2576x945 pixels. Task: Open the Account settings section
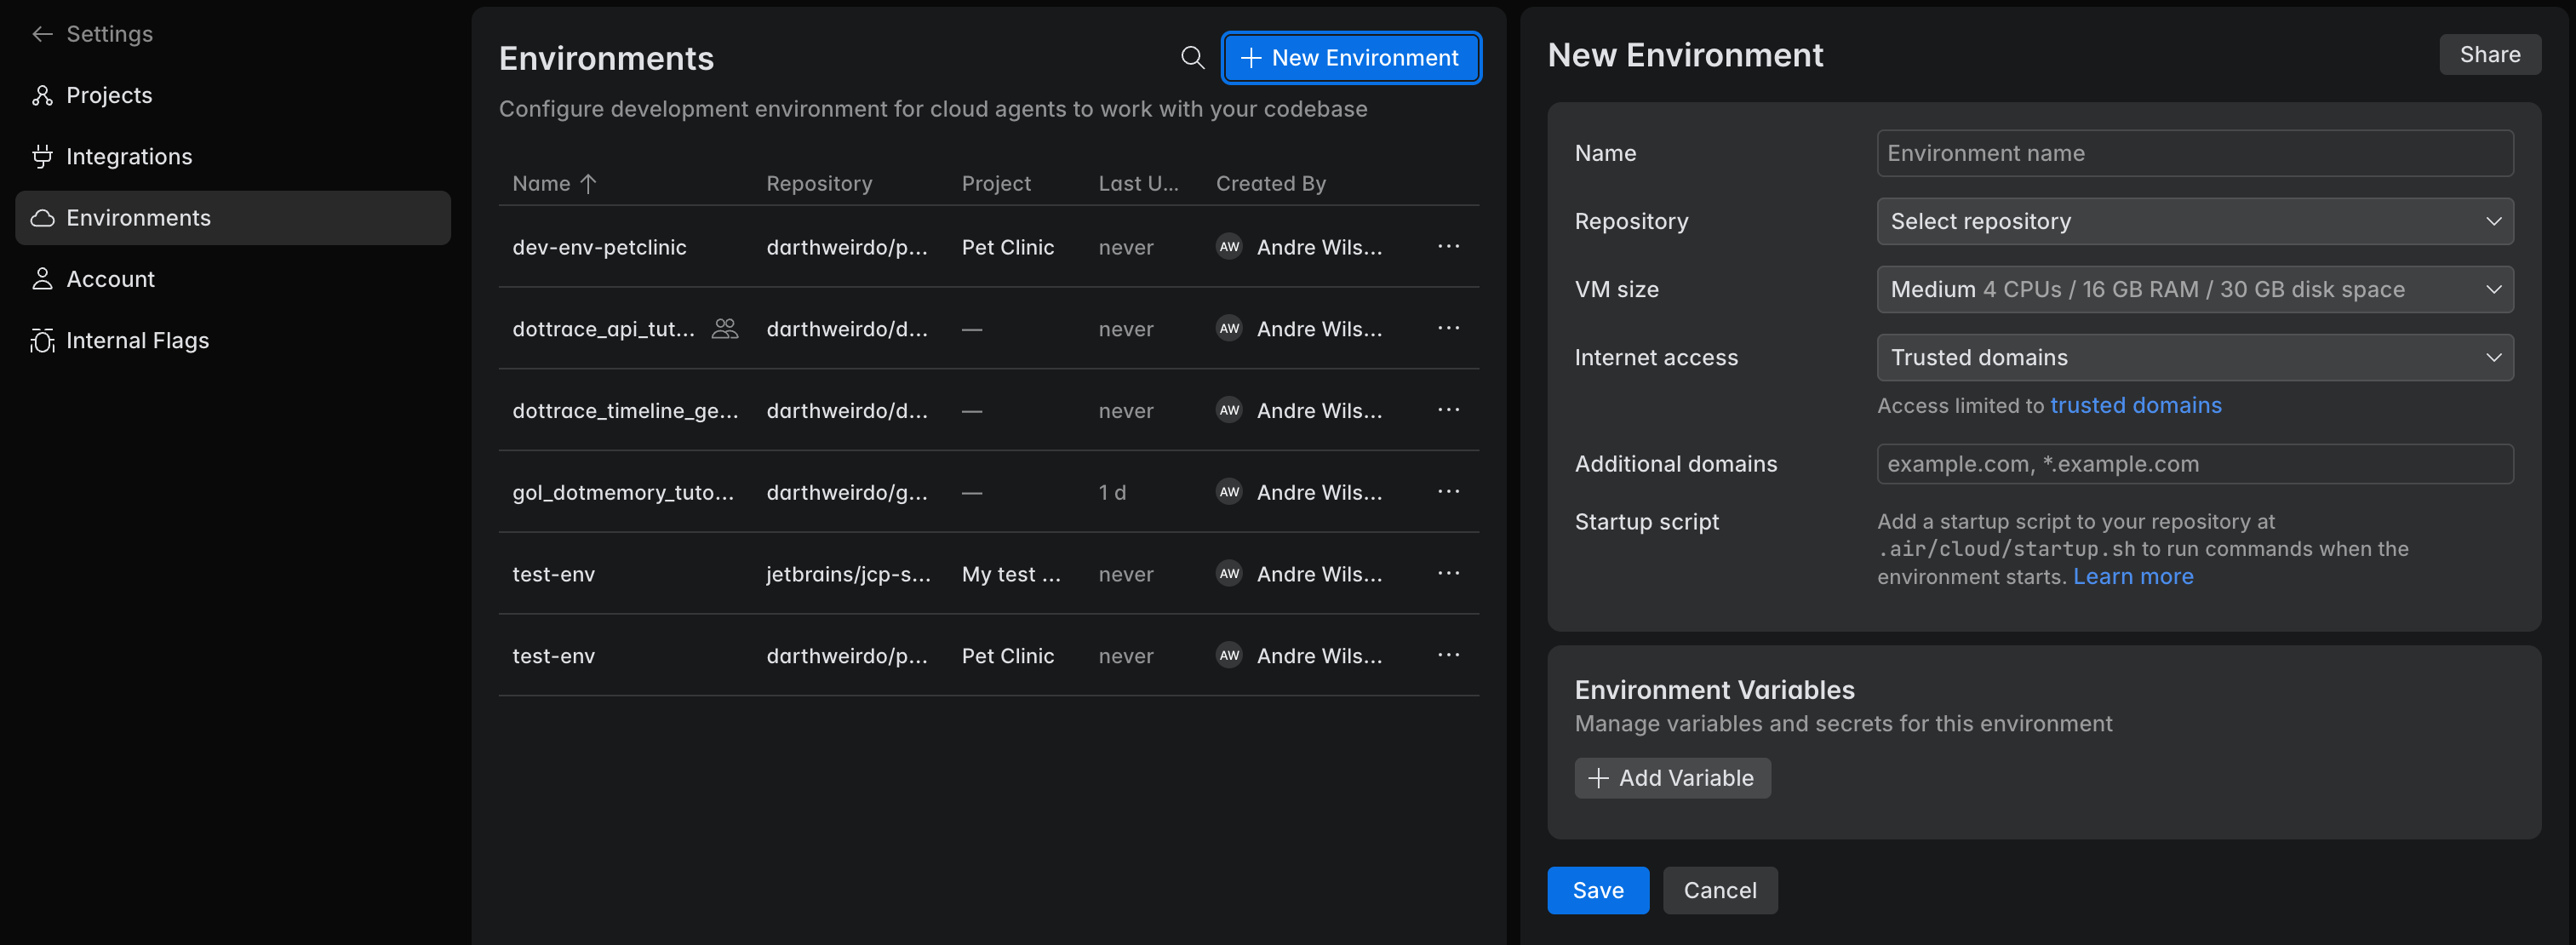pyautogui.click(x=233, y=279)
